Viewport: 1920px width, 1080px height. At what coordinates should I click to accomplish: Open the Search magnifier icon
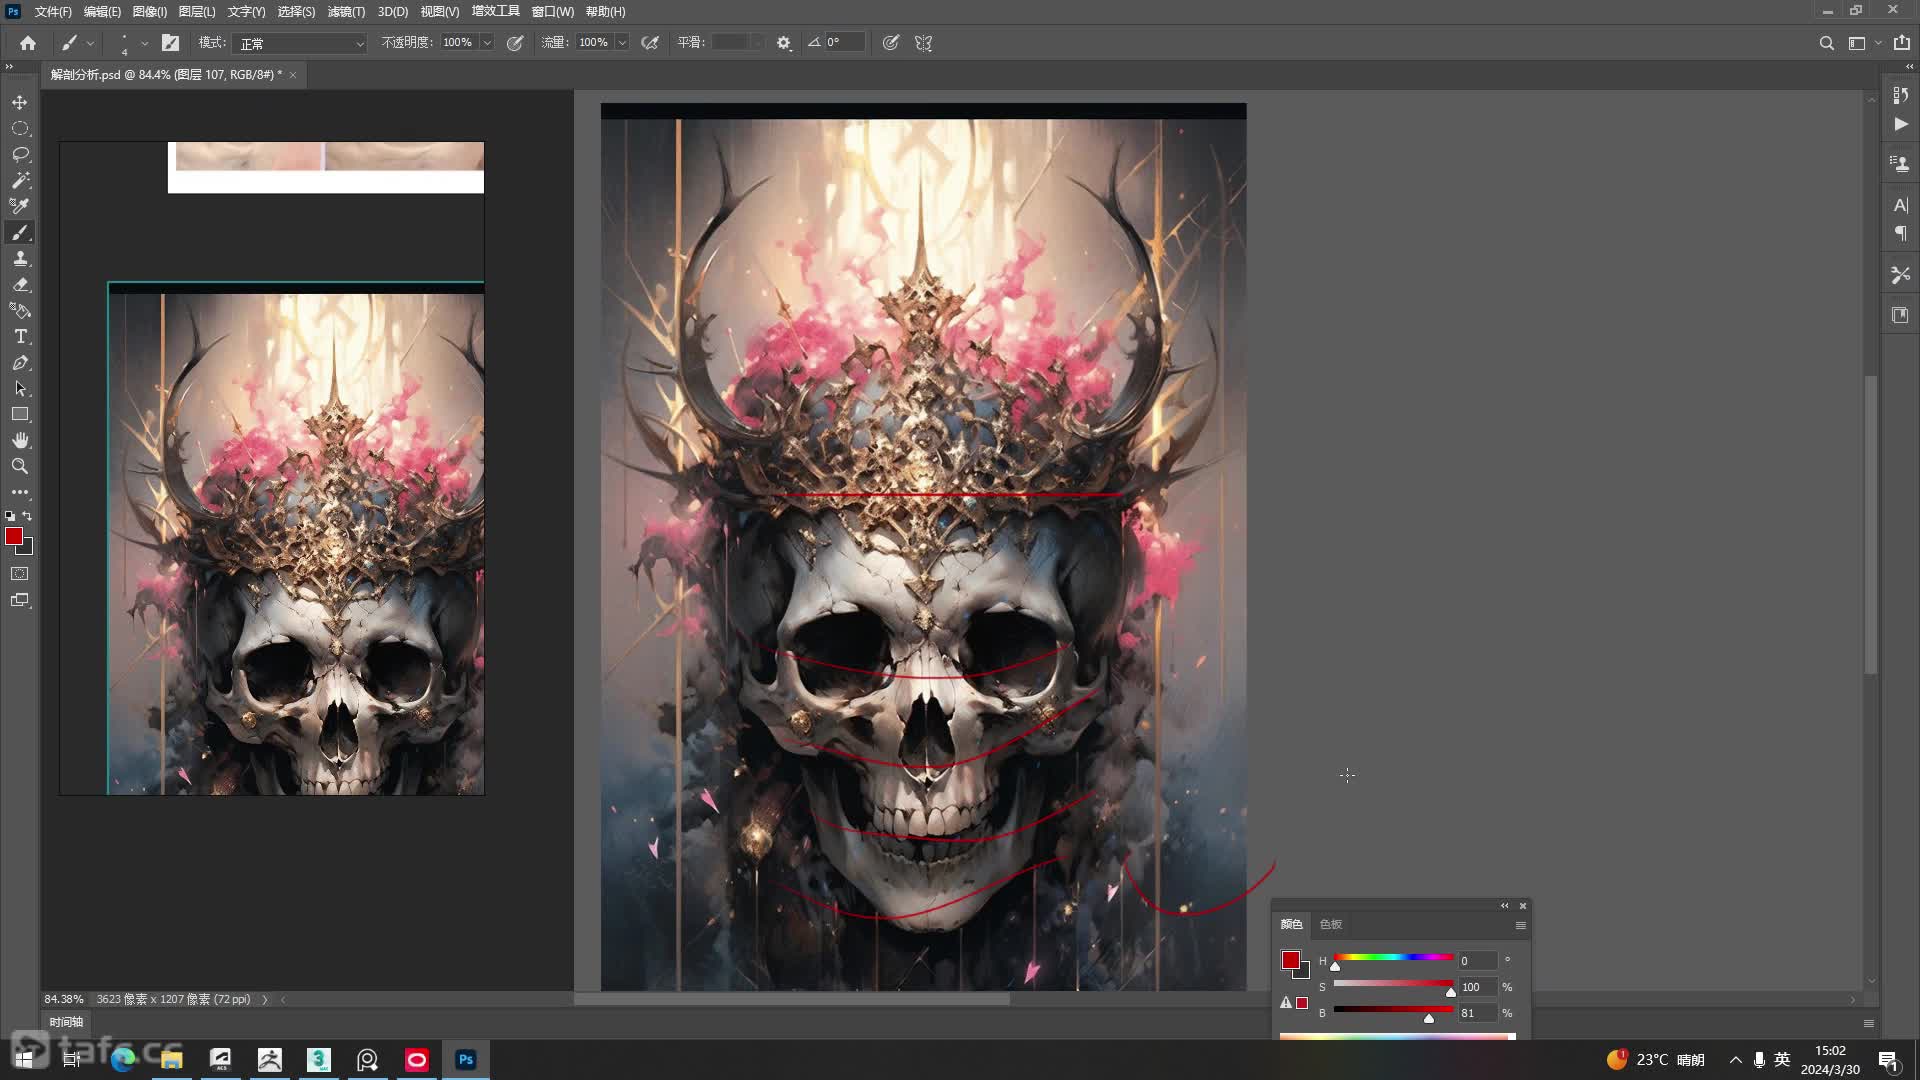tap(1826, 43)
